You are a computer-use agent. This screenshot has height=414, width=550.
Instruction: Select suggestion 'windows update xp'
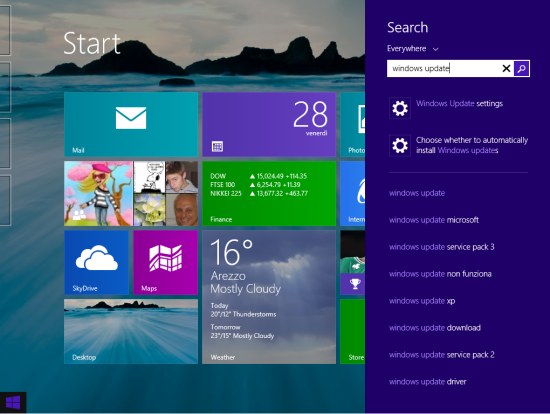click(422, 301)
